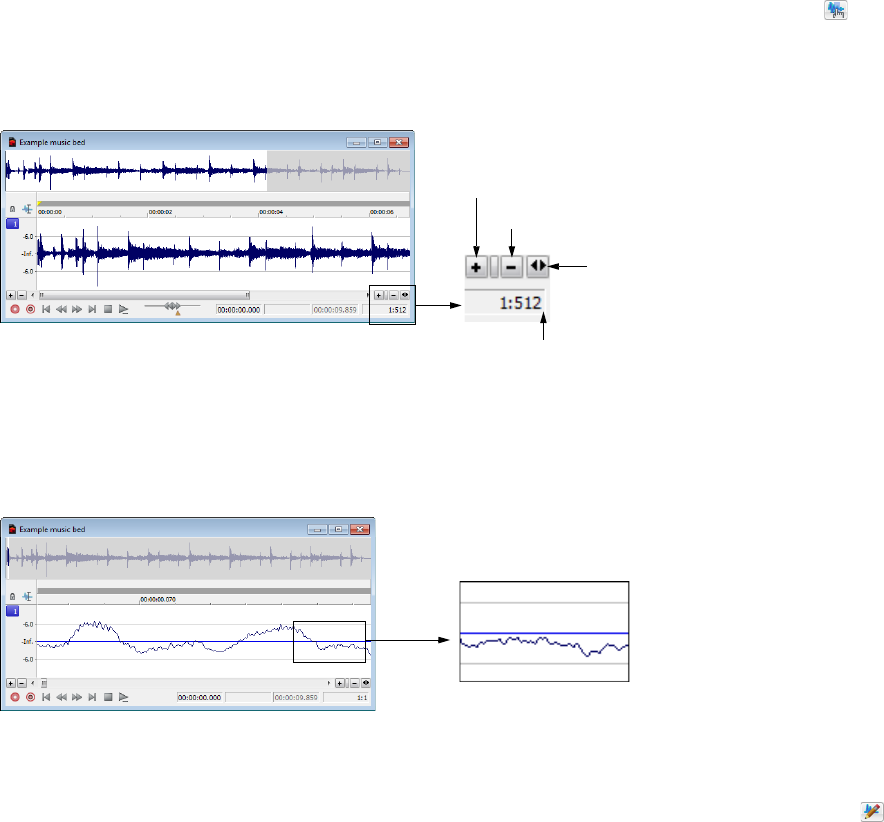Click the Record button in upper window
The width and height of the screenshot is (884, 822).
[15, 310]
